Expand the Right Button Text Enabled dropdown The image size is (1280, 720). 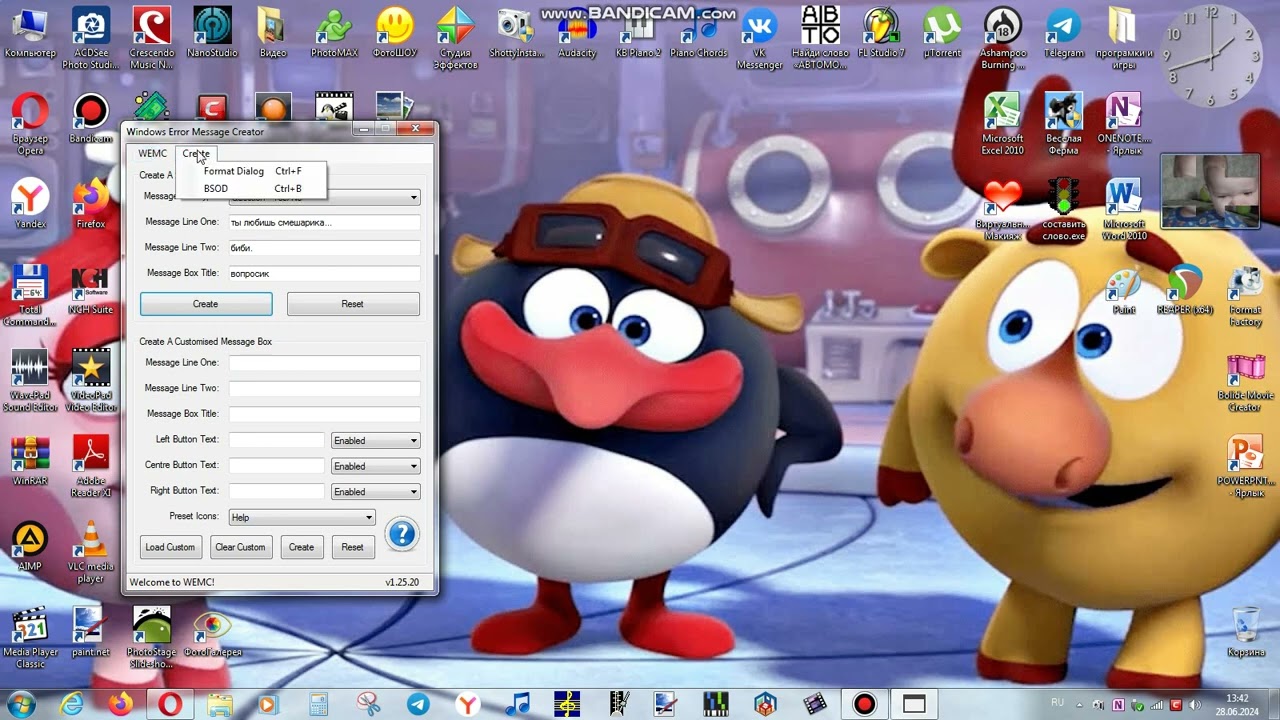pyautogui.click(x=375, y=492)
